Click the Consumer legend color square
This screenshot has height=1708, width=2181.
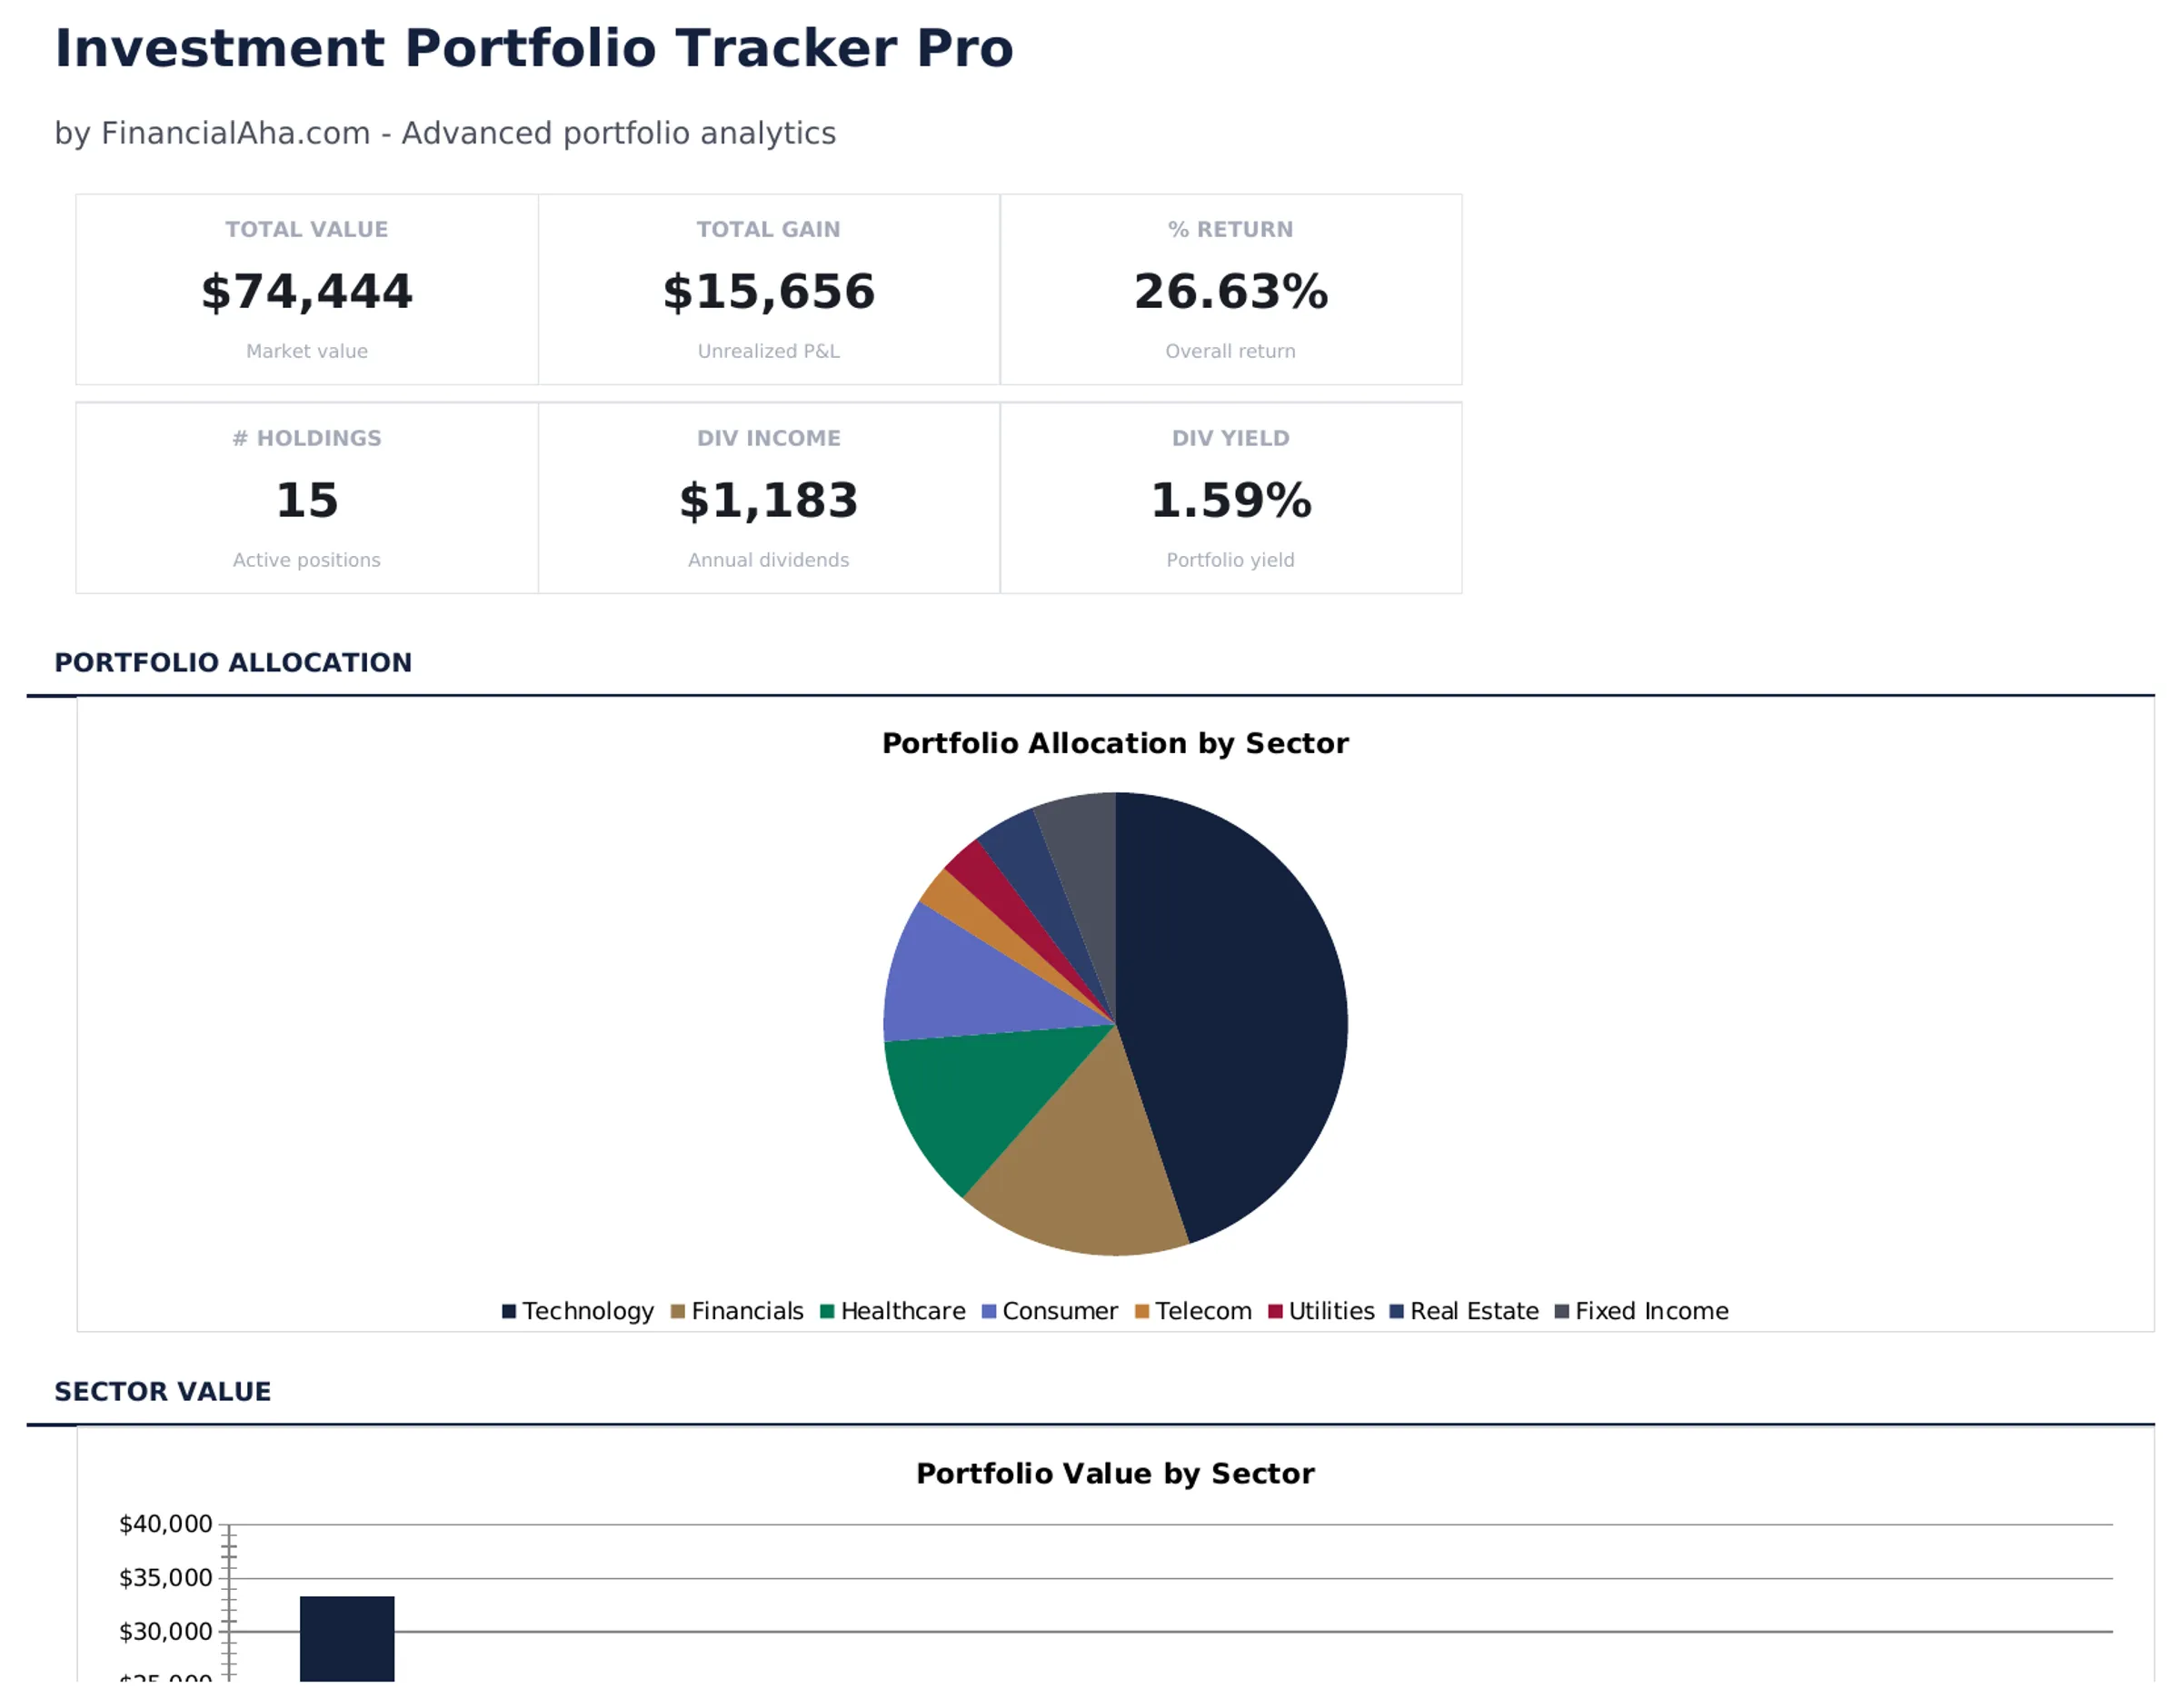pos(990,1311)
